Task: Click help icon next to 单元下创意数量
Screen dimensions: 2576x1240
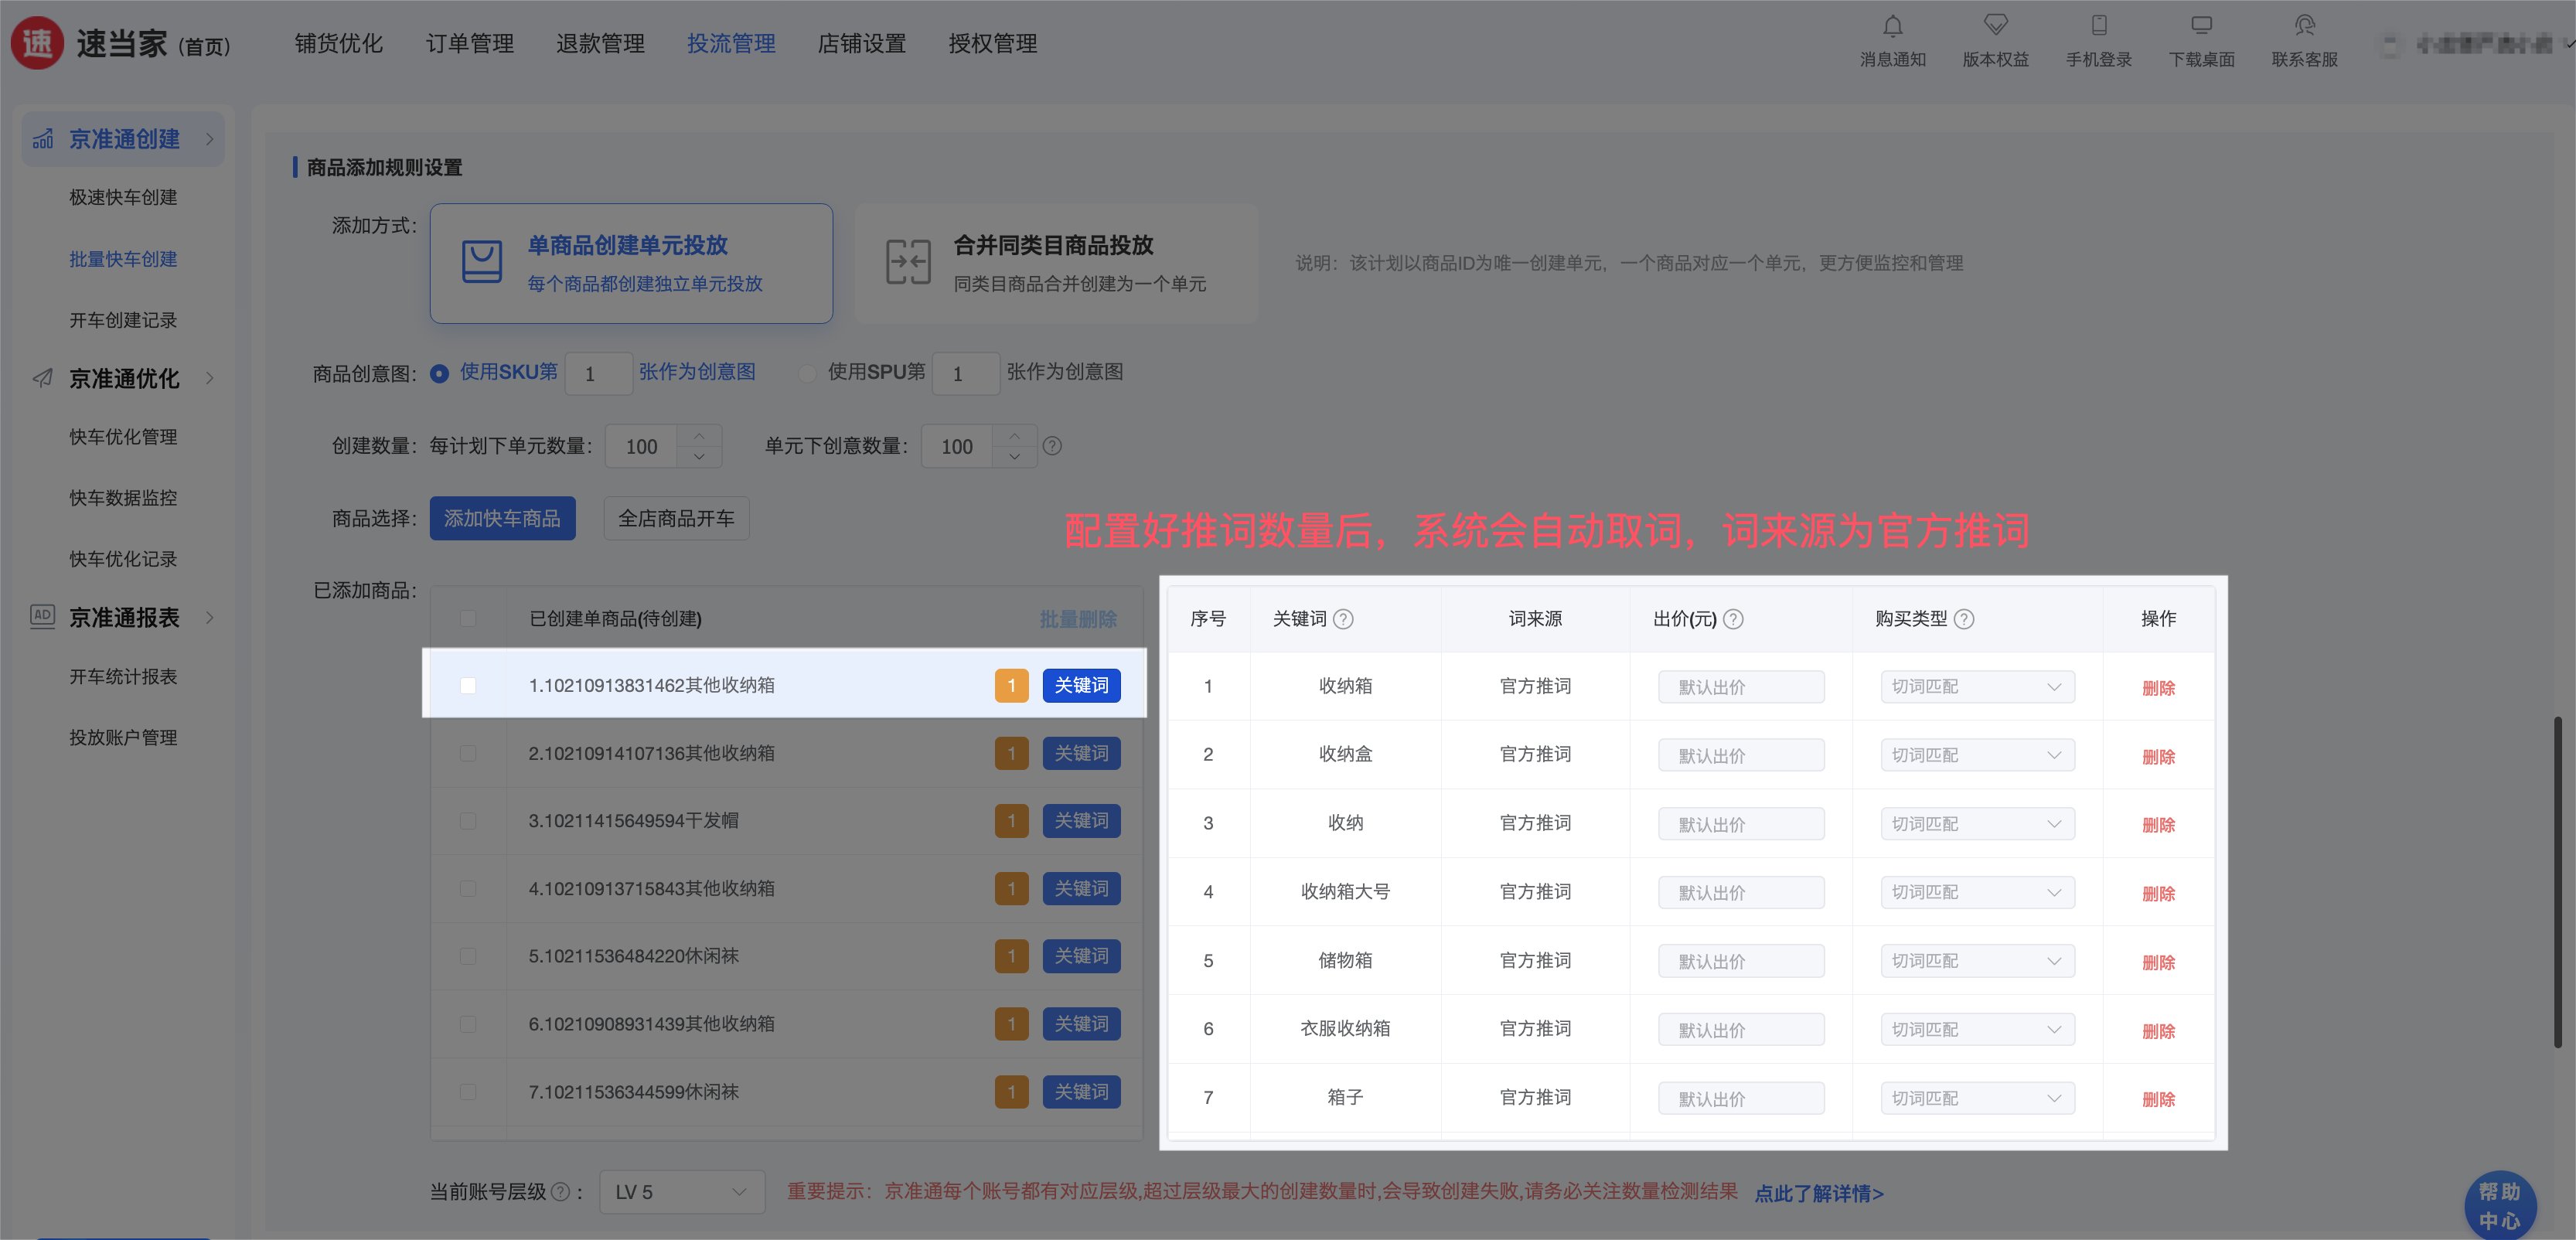Action: point(1052,446)
